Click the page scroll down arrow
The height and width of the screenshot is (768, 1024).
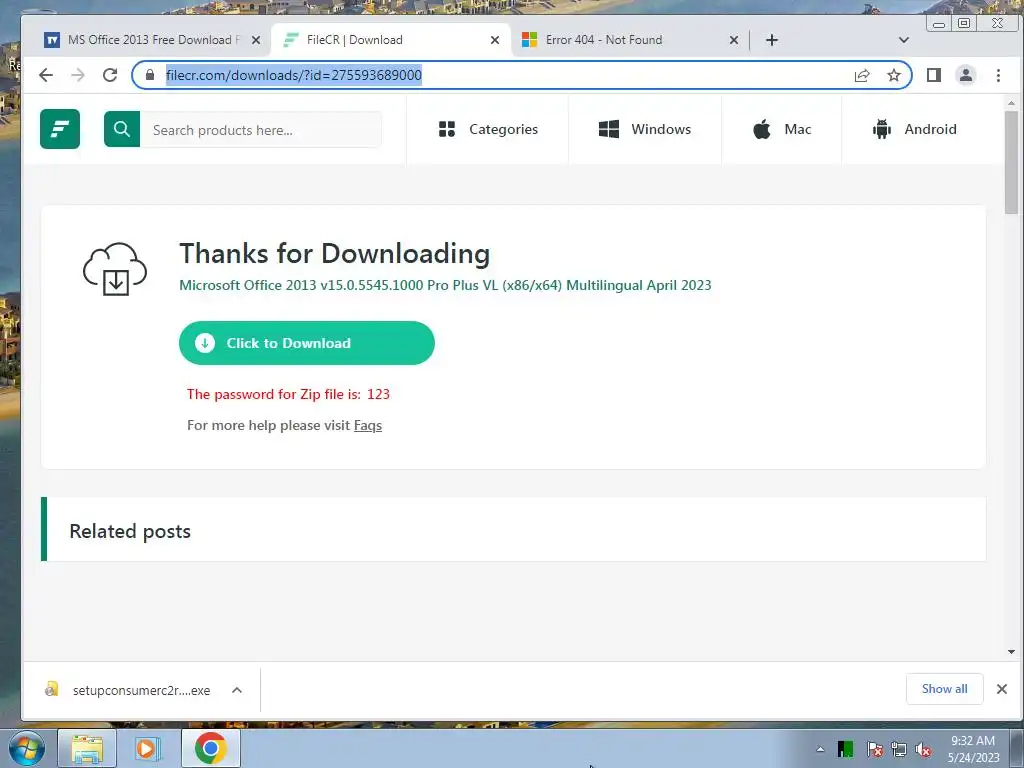(1012, 652)
